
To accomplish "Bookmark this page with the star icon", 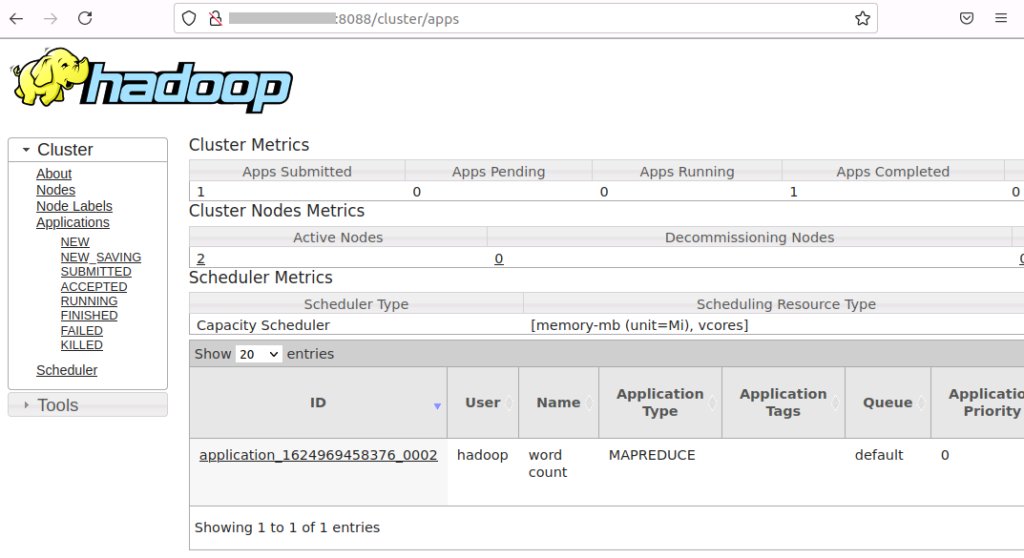I will [x=862, y=18].
